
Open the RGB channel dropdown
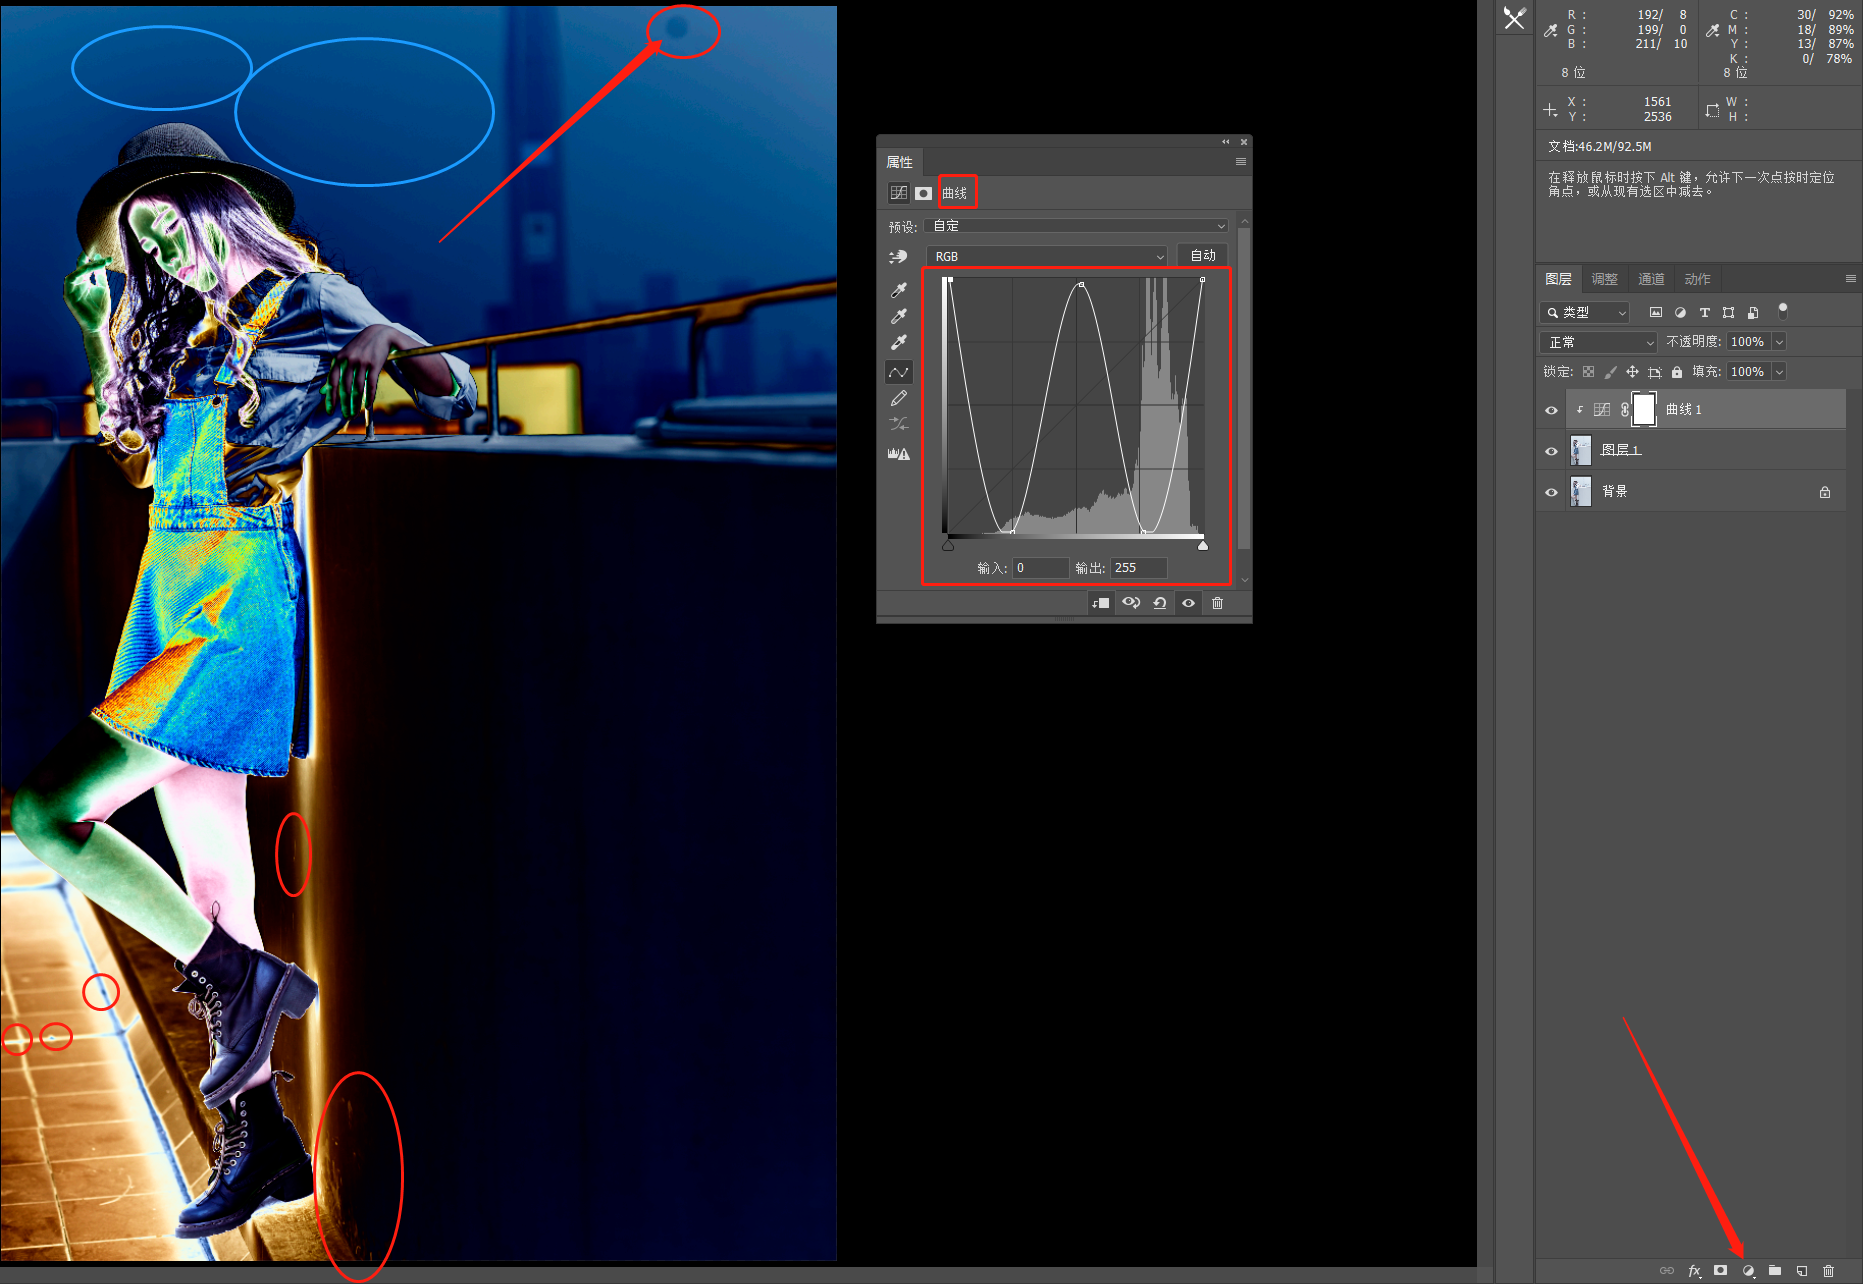(1047, 257)
